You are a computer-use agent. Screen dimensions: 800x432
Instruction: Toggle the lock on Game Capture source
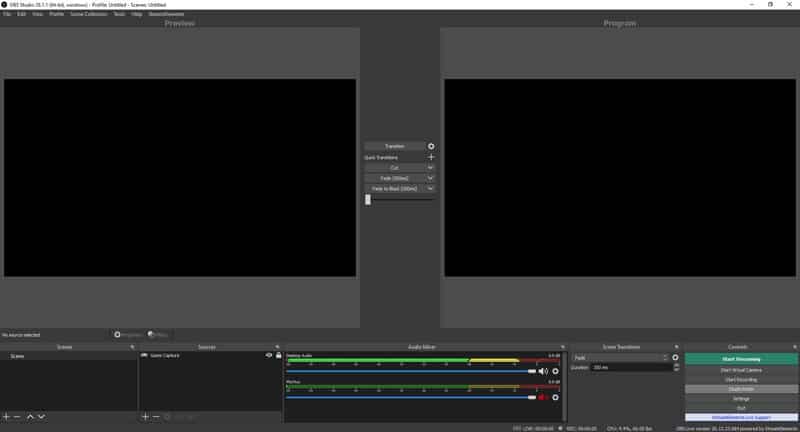point(279,355)
